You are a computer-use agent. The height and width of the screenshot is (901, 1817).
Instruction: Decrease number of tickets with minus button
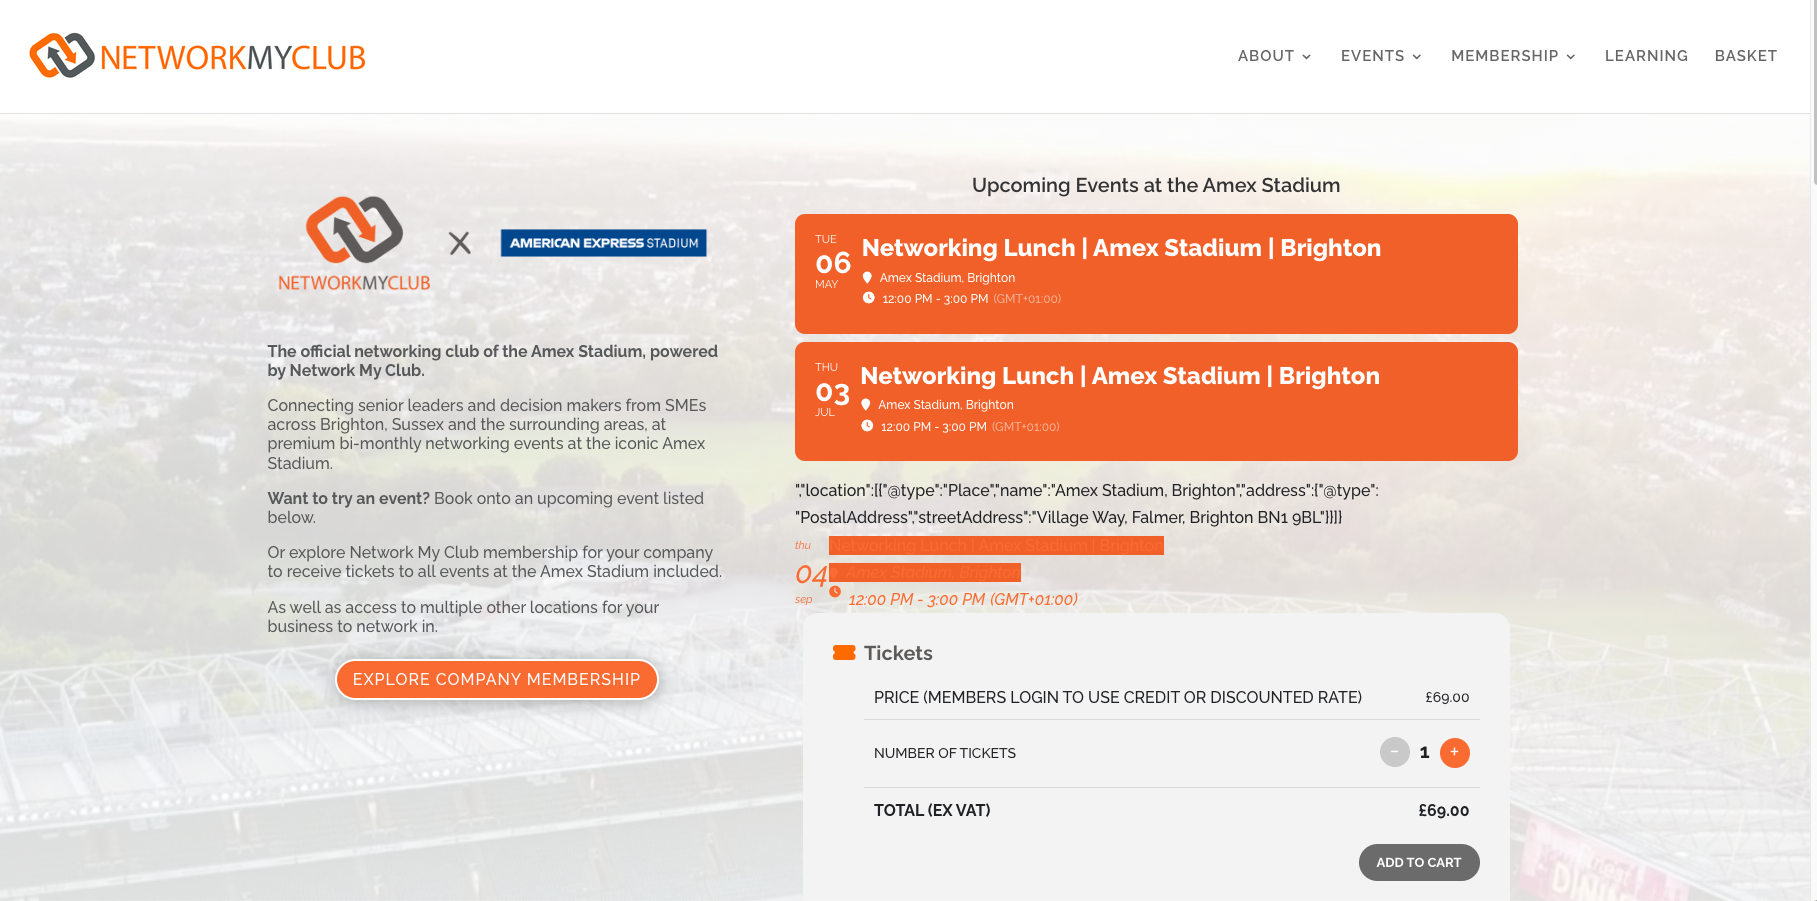tap(1395, 752)
